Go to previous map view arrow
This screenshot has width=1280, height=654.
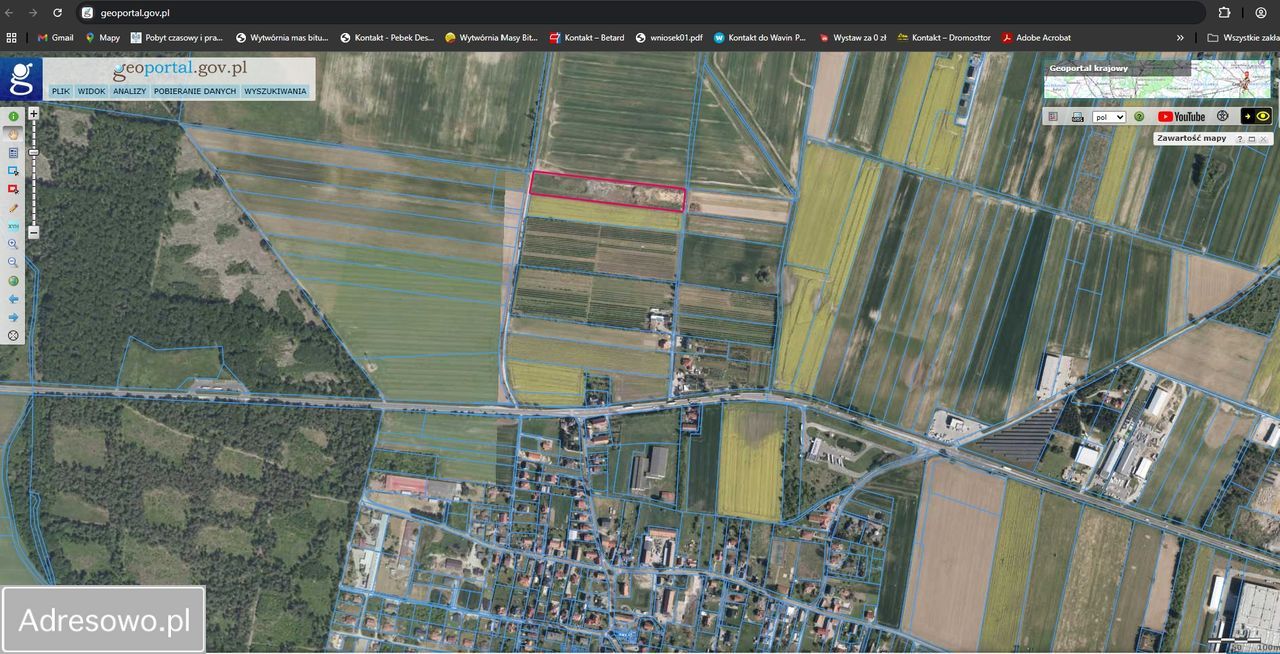pos(14,299)
